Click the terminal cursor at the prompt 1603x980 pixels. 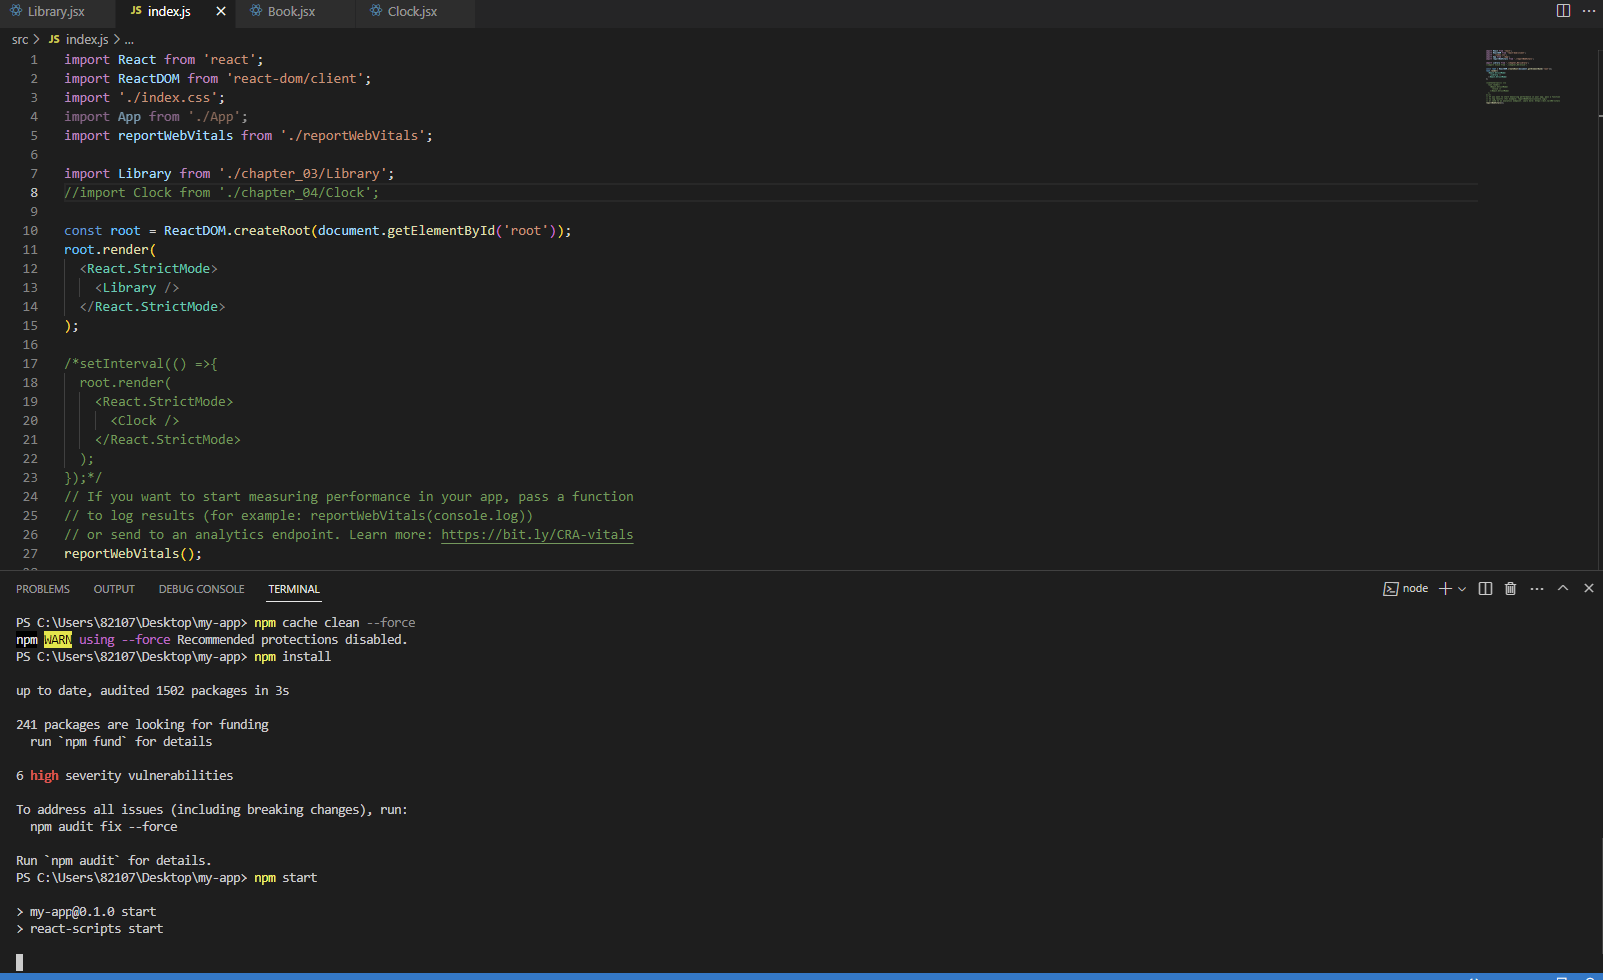(x=19, y=962)
